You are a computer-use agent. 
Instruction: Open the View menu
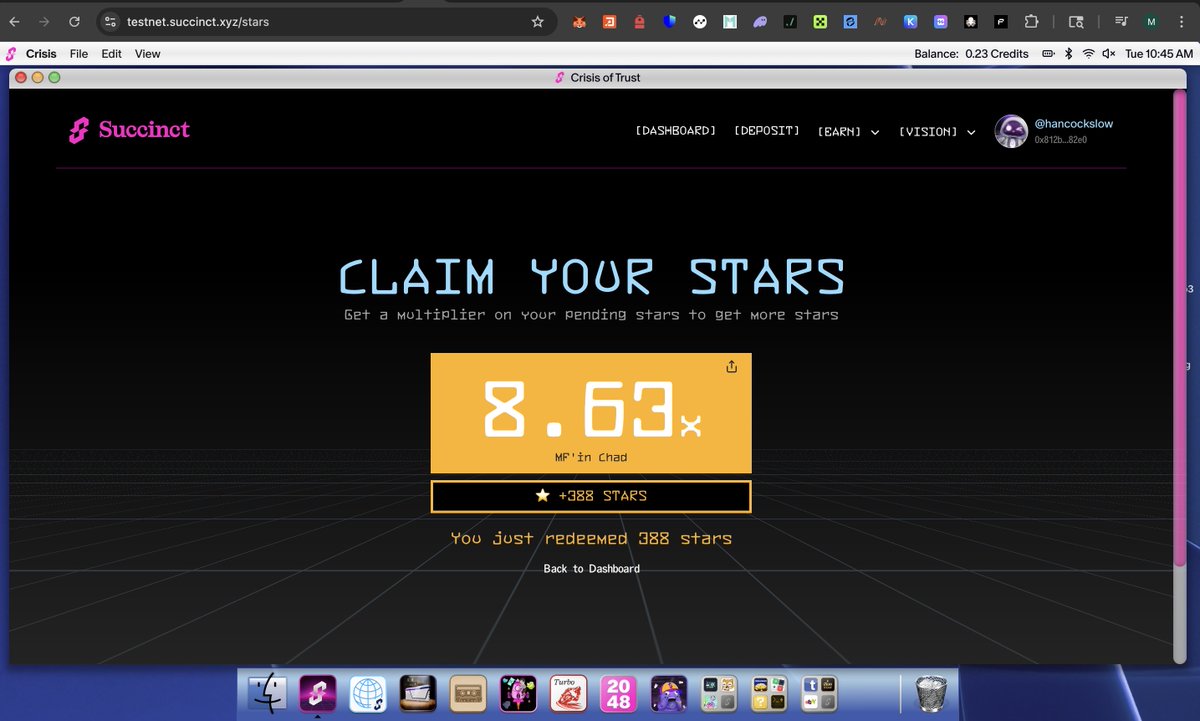148,54
